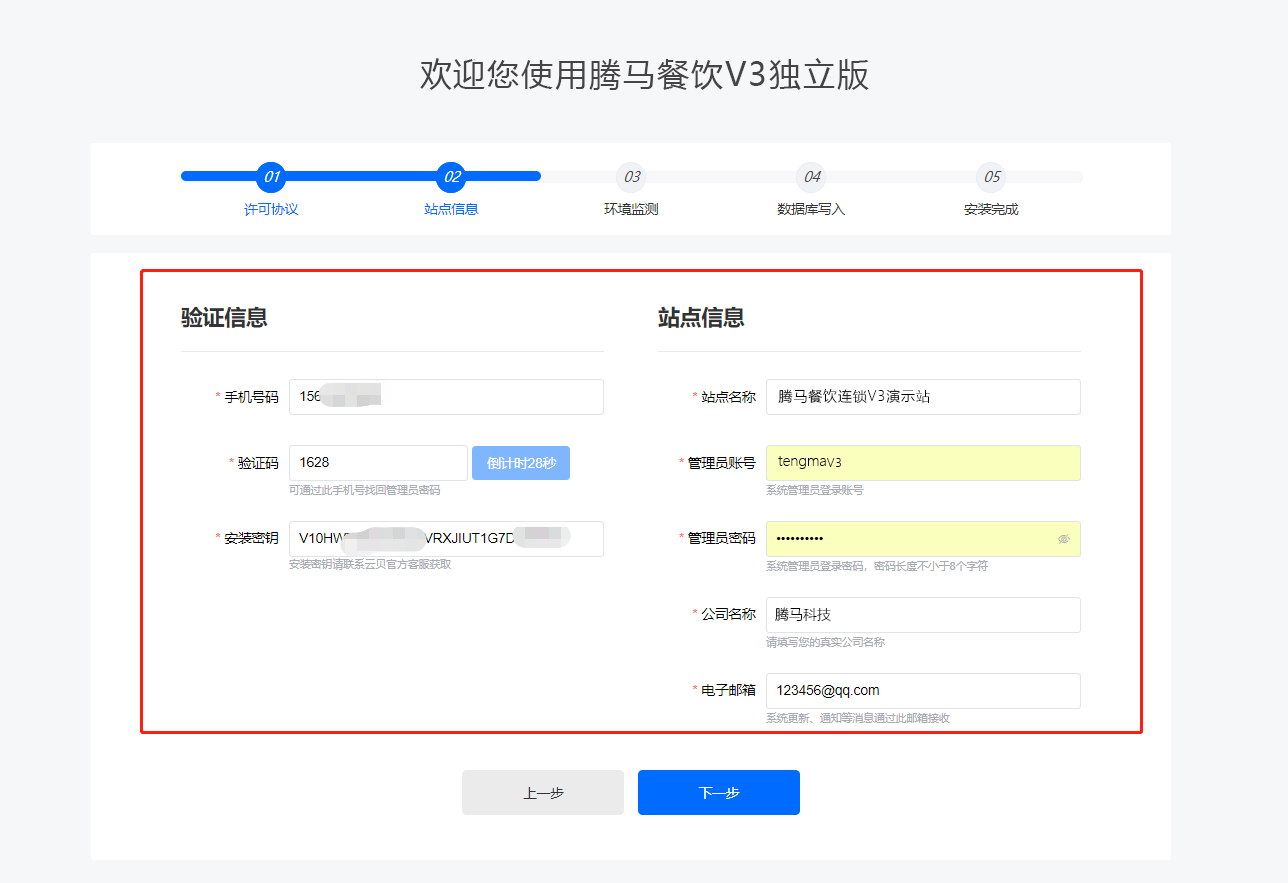This screenshot has width=1288, height=883.
Task: Click step 01 circle in progress bar
Action: pos(271,177)
